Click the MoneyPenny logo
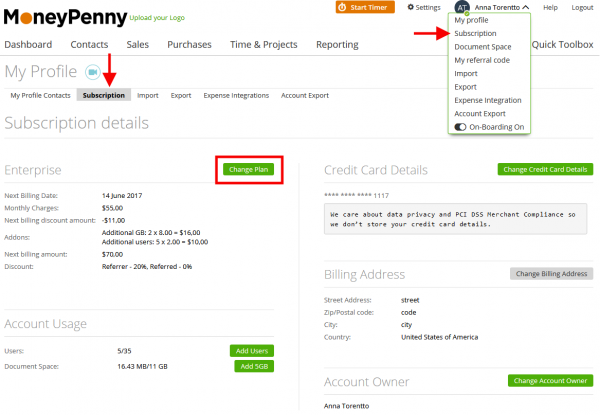The height and width of the screenshot is (415, 600). click(x=65, y=18)
